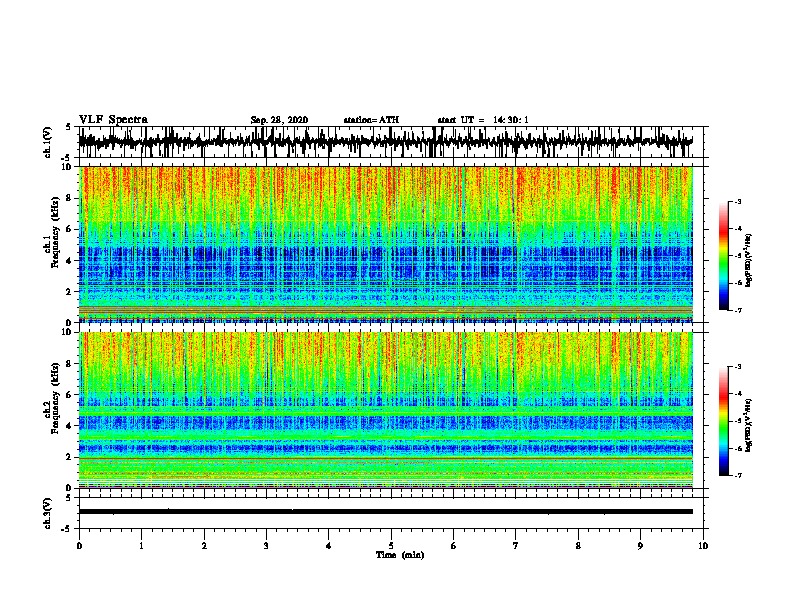Click time axis tick label "8"

[x=578, y=546]
